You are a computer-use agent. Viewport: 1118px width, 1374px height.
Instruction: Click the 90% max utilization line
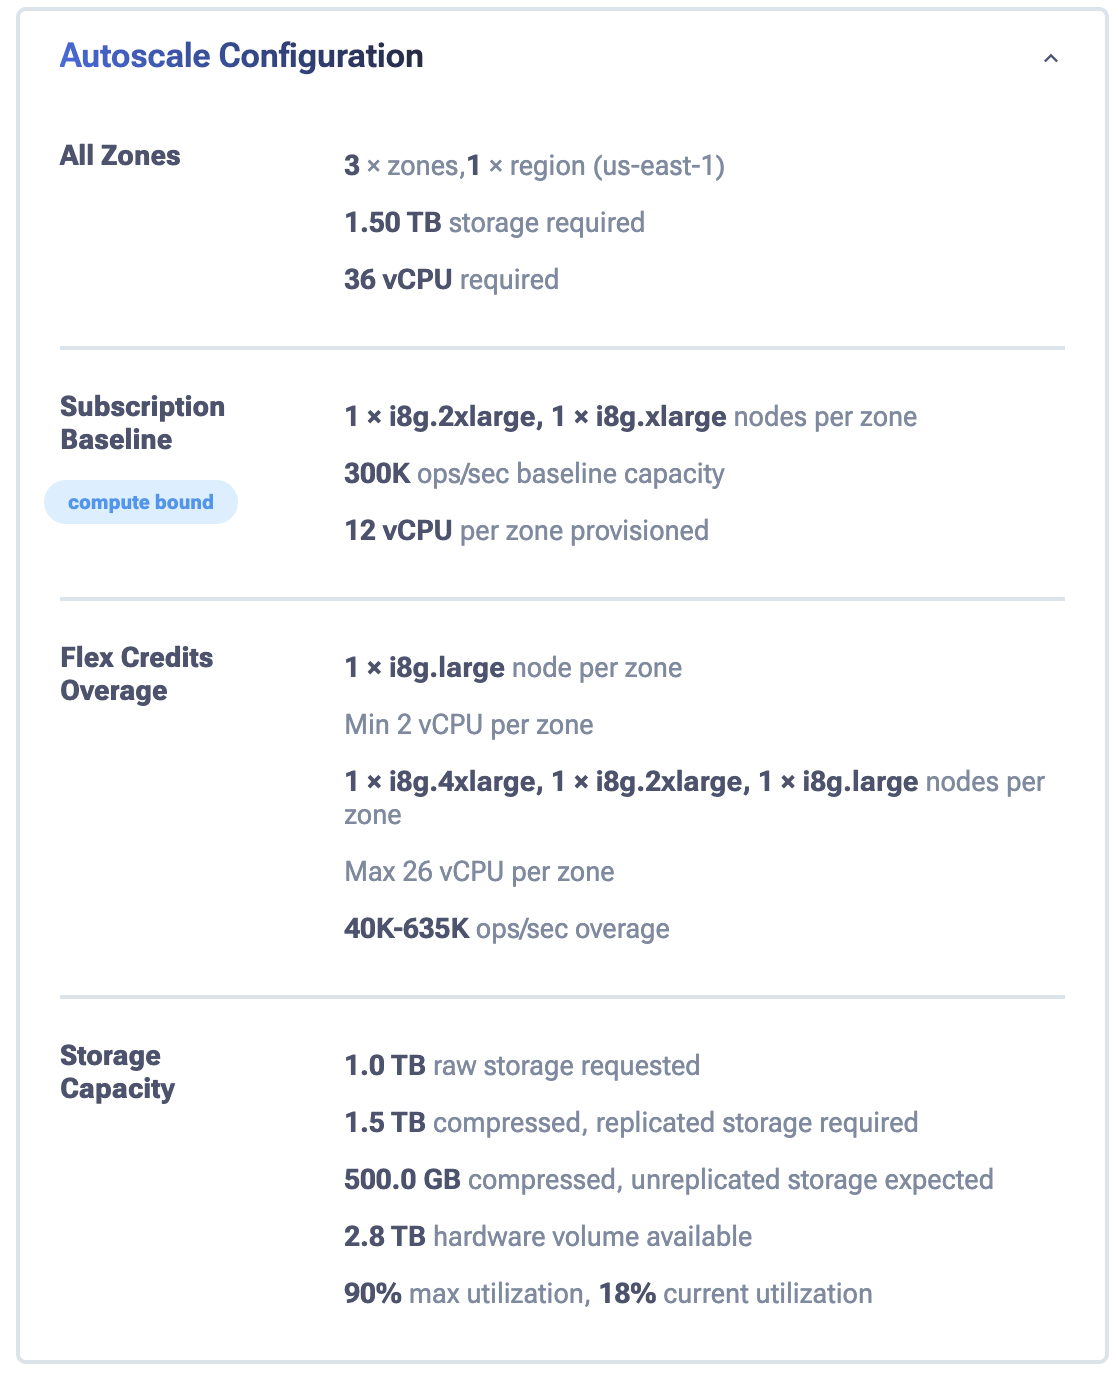click(608, 1294)
